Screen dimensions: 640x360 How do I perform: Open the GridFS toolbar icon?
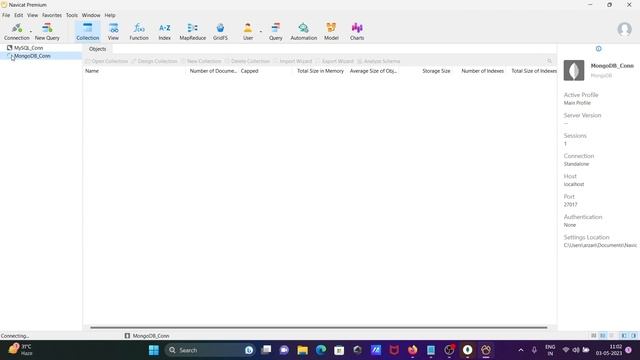click(x=220, y=31)
